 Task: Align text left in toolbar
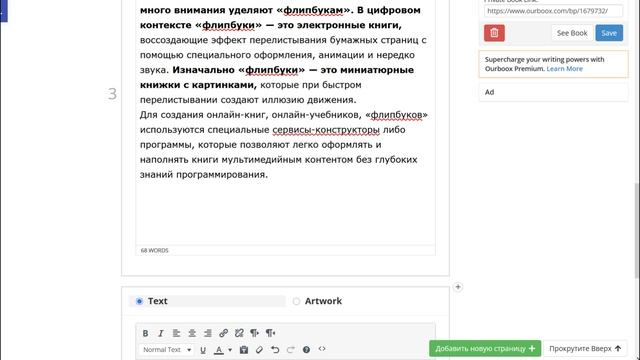176,333
